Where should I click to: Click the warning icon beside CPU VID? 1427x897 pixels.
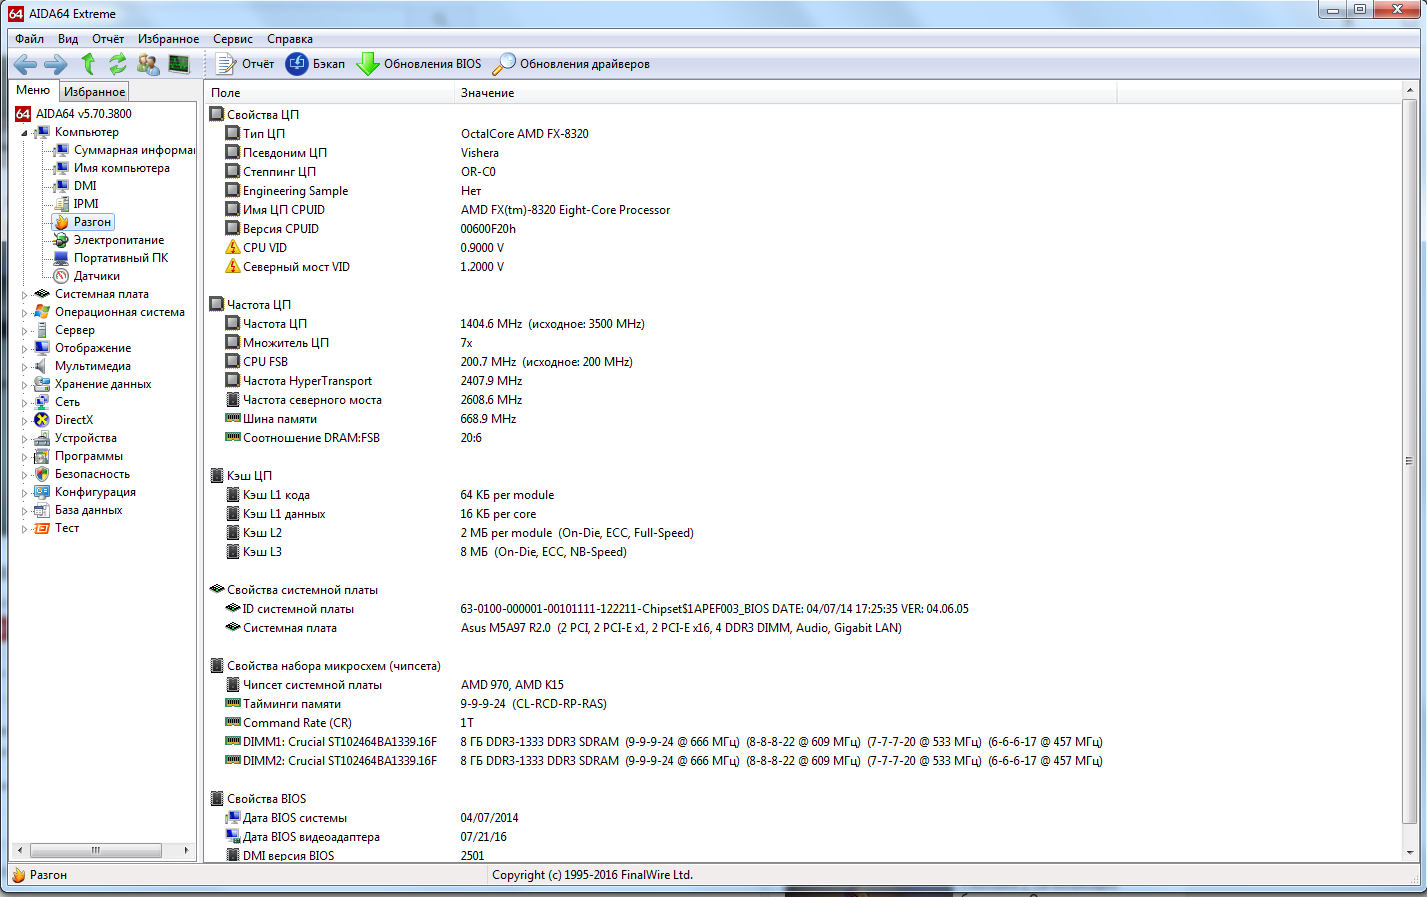[x=233, y=247]
